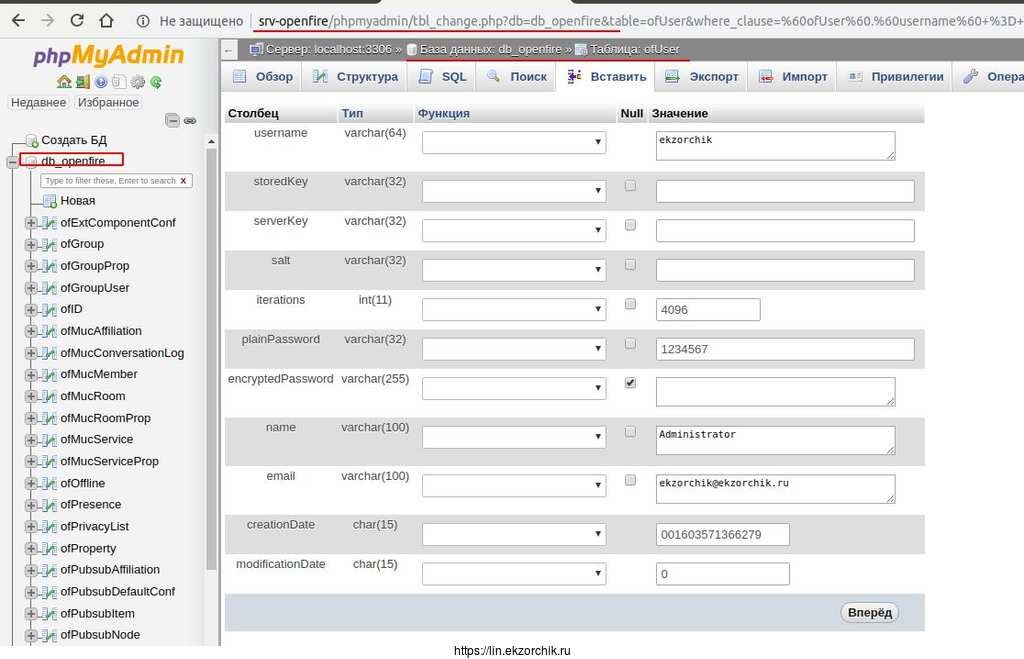Collapse the db_openfire database tree

[12, 161]
